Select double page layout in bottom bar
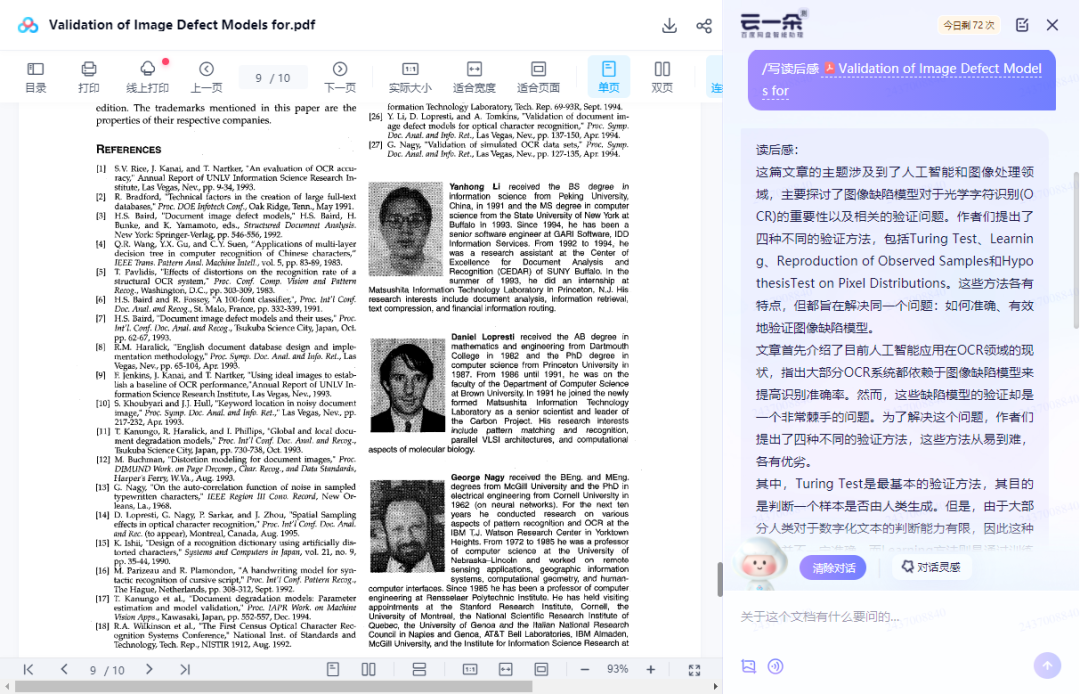 (368, 669)
